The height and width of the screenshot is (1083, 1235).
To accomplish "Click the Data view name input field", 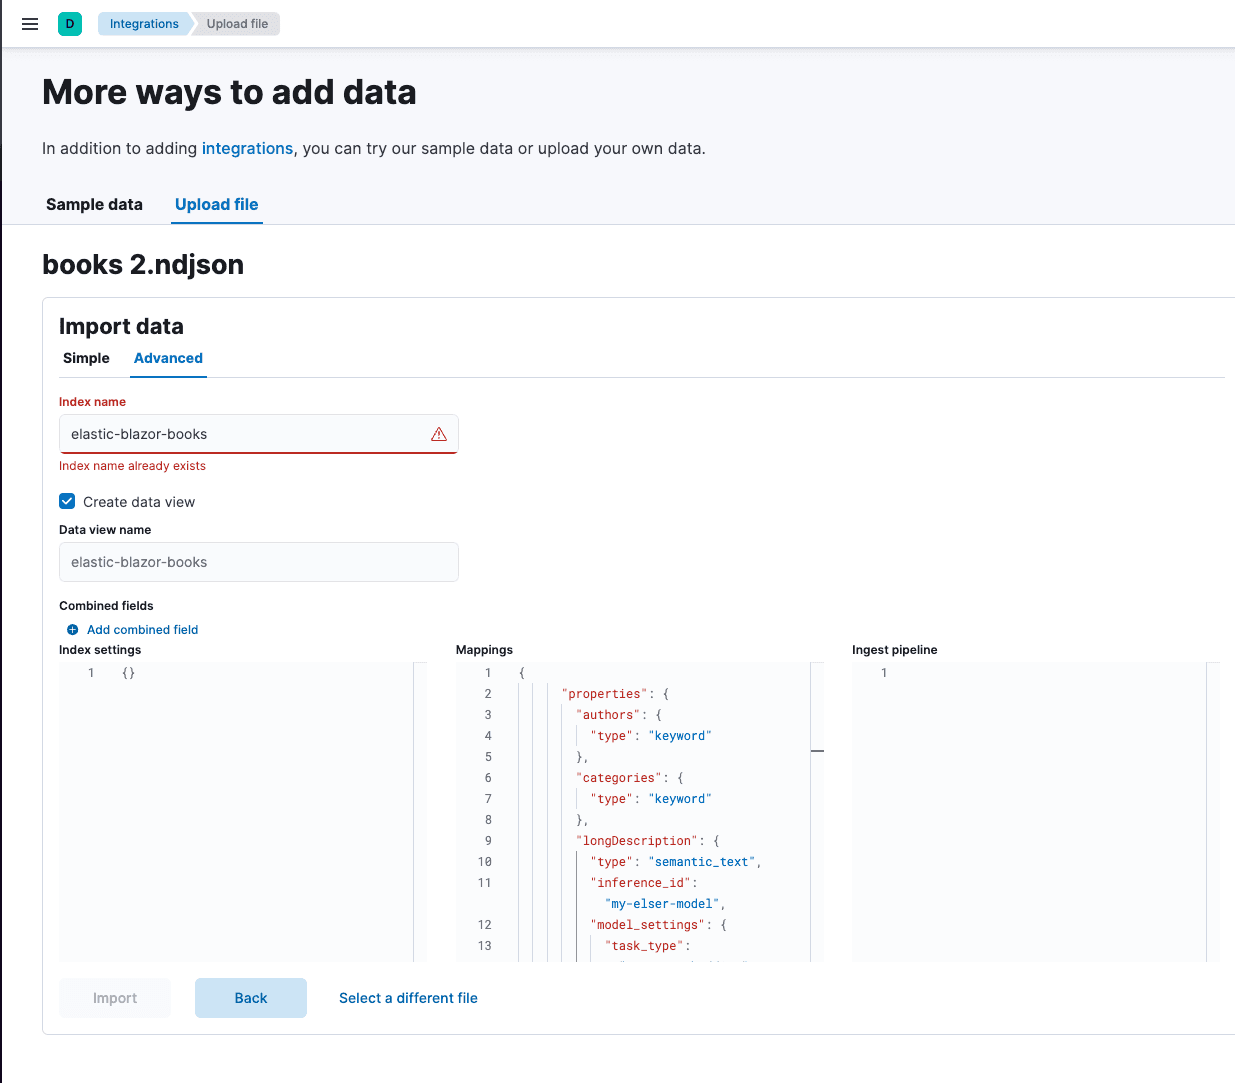I will tap(258, 562).
